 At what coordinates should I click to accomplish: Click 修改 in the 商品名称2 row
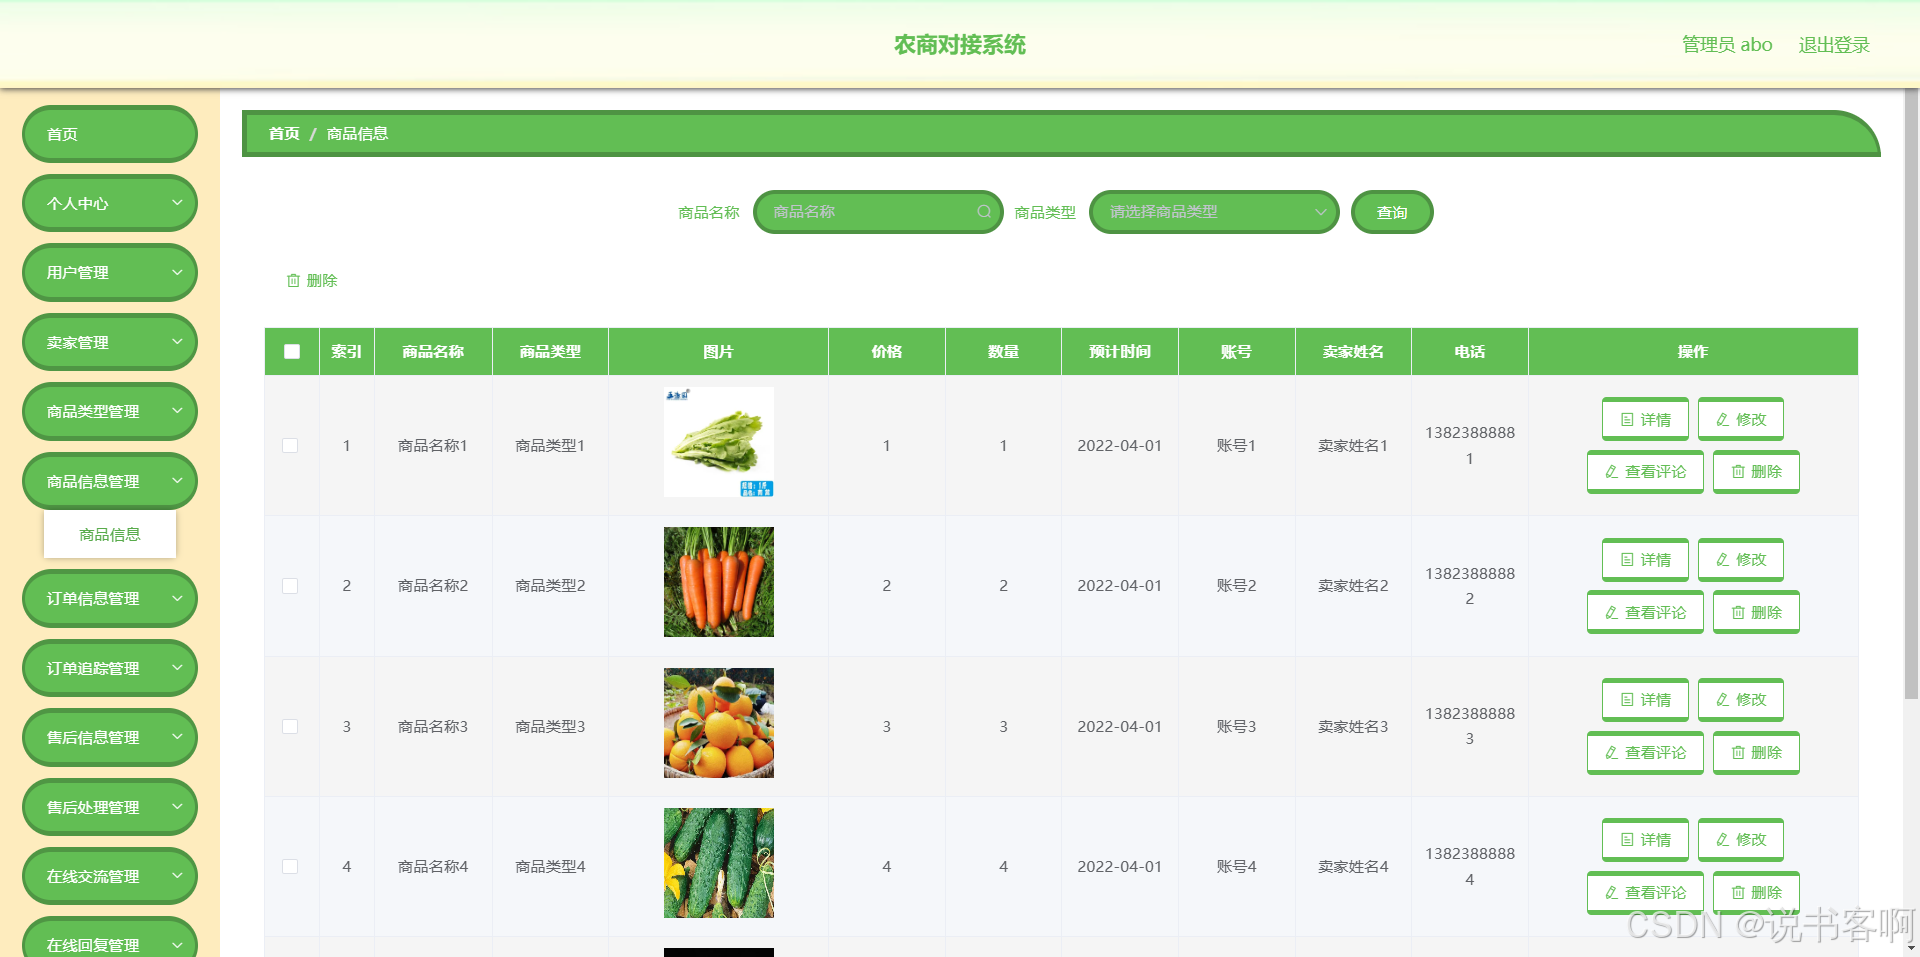coord(1741,560)
